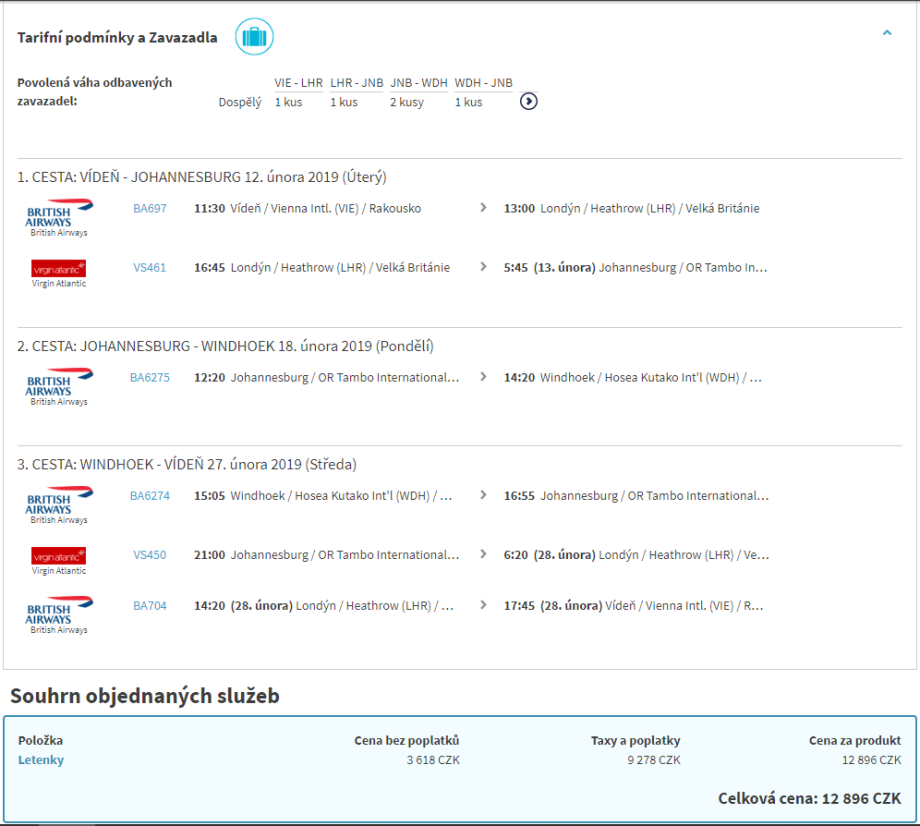The height and width of the screenshot is (826, 920).
Task: Open flight BA6275 details link
Action: pyautogui.click(x=150, y=378)
